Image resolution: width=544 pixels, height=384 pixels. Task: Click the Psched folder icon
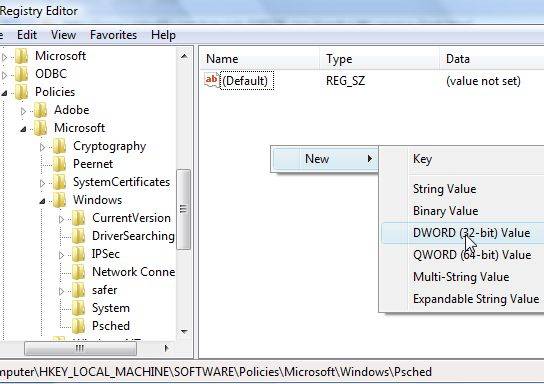(x=79, y=326)
